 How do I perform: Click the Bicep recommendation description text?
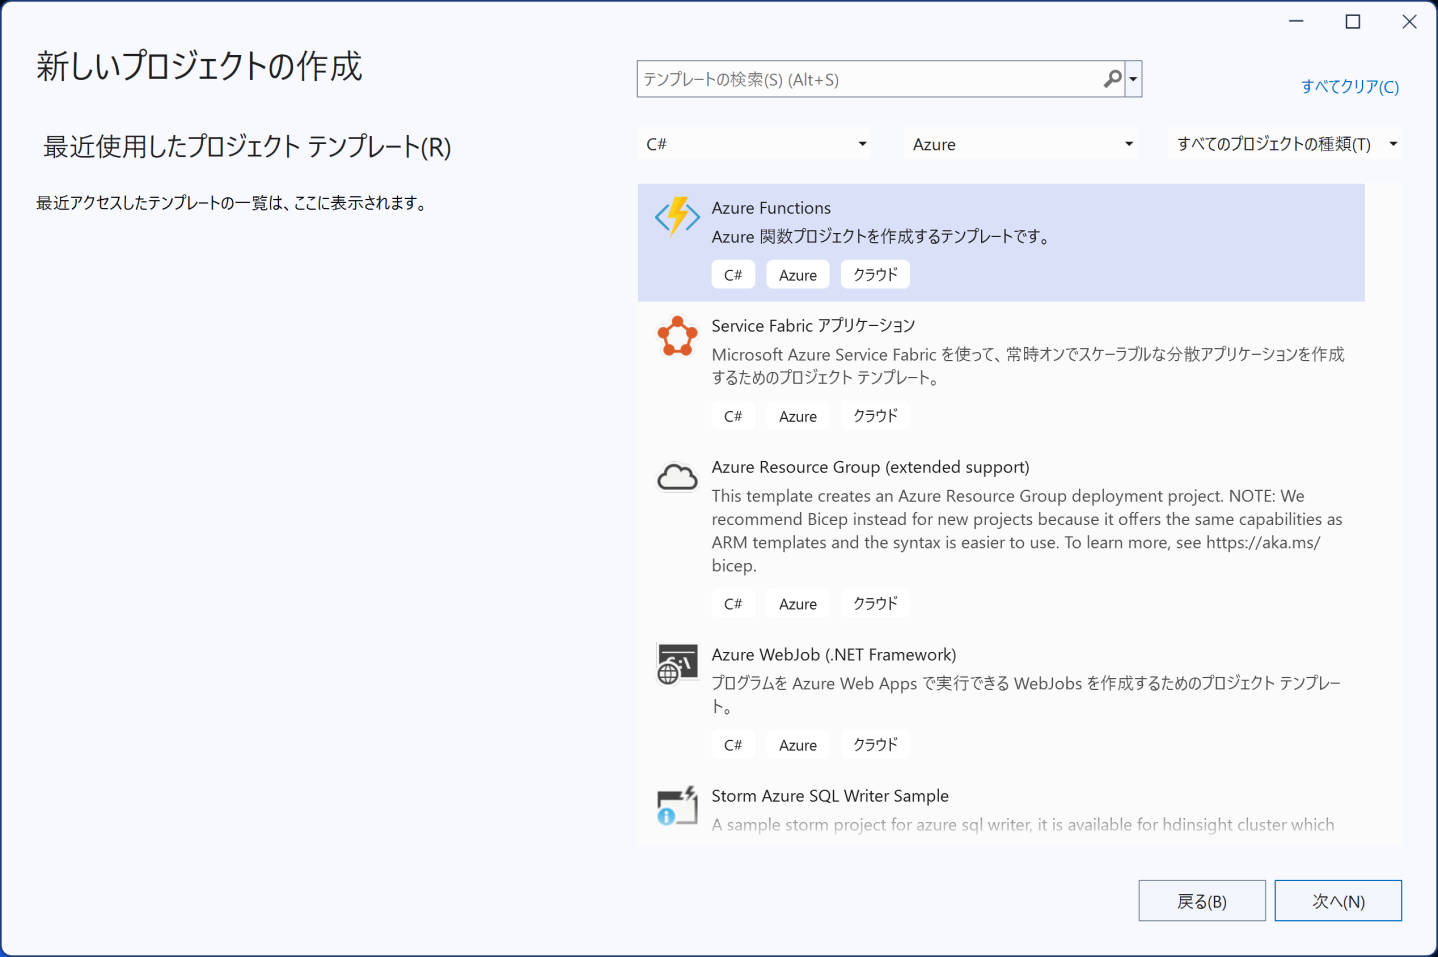[1027, 531]
